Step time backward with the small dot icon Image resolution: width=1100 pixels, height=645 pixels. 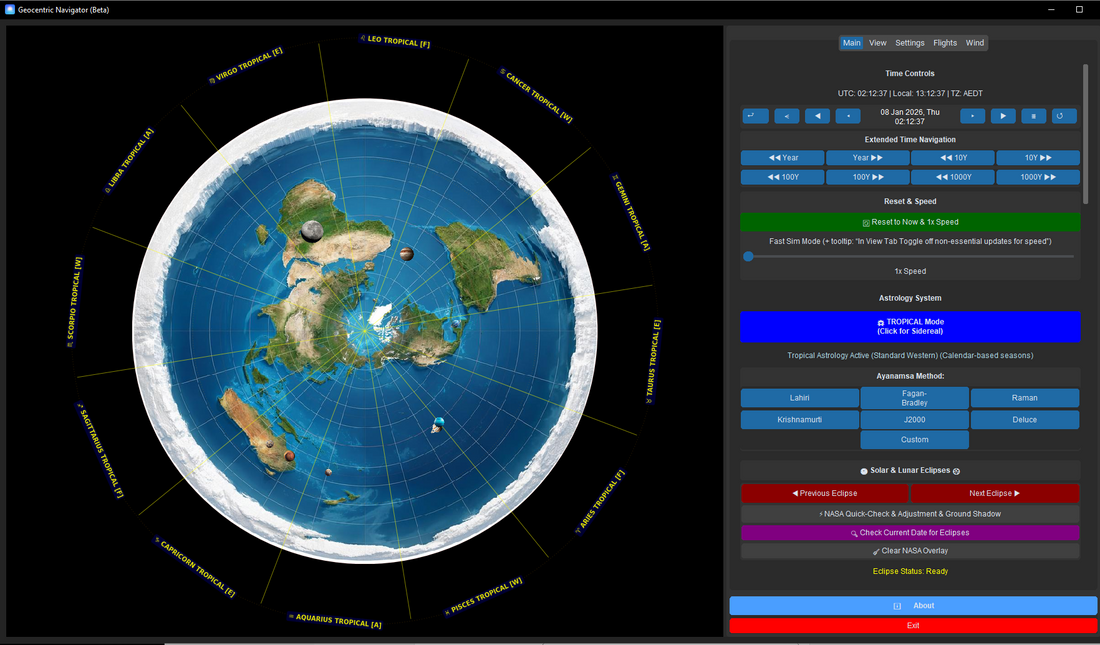pos(847,116)
